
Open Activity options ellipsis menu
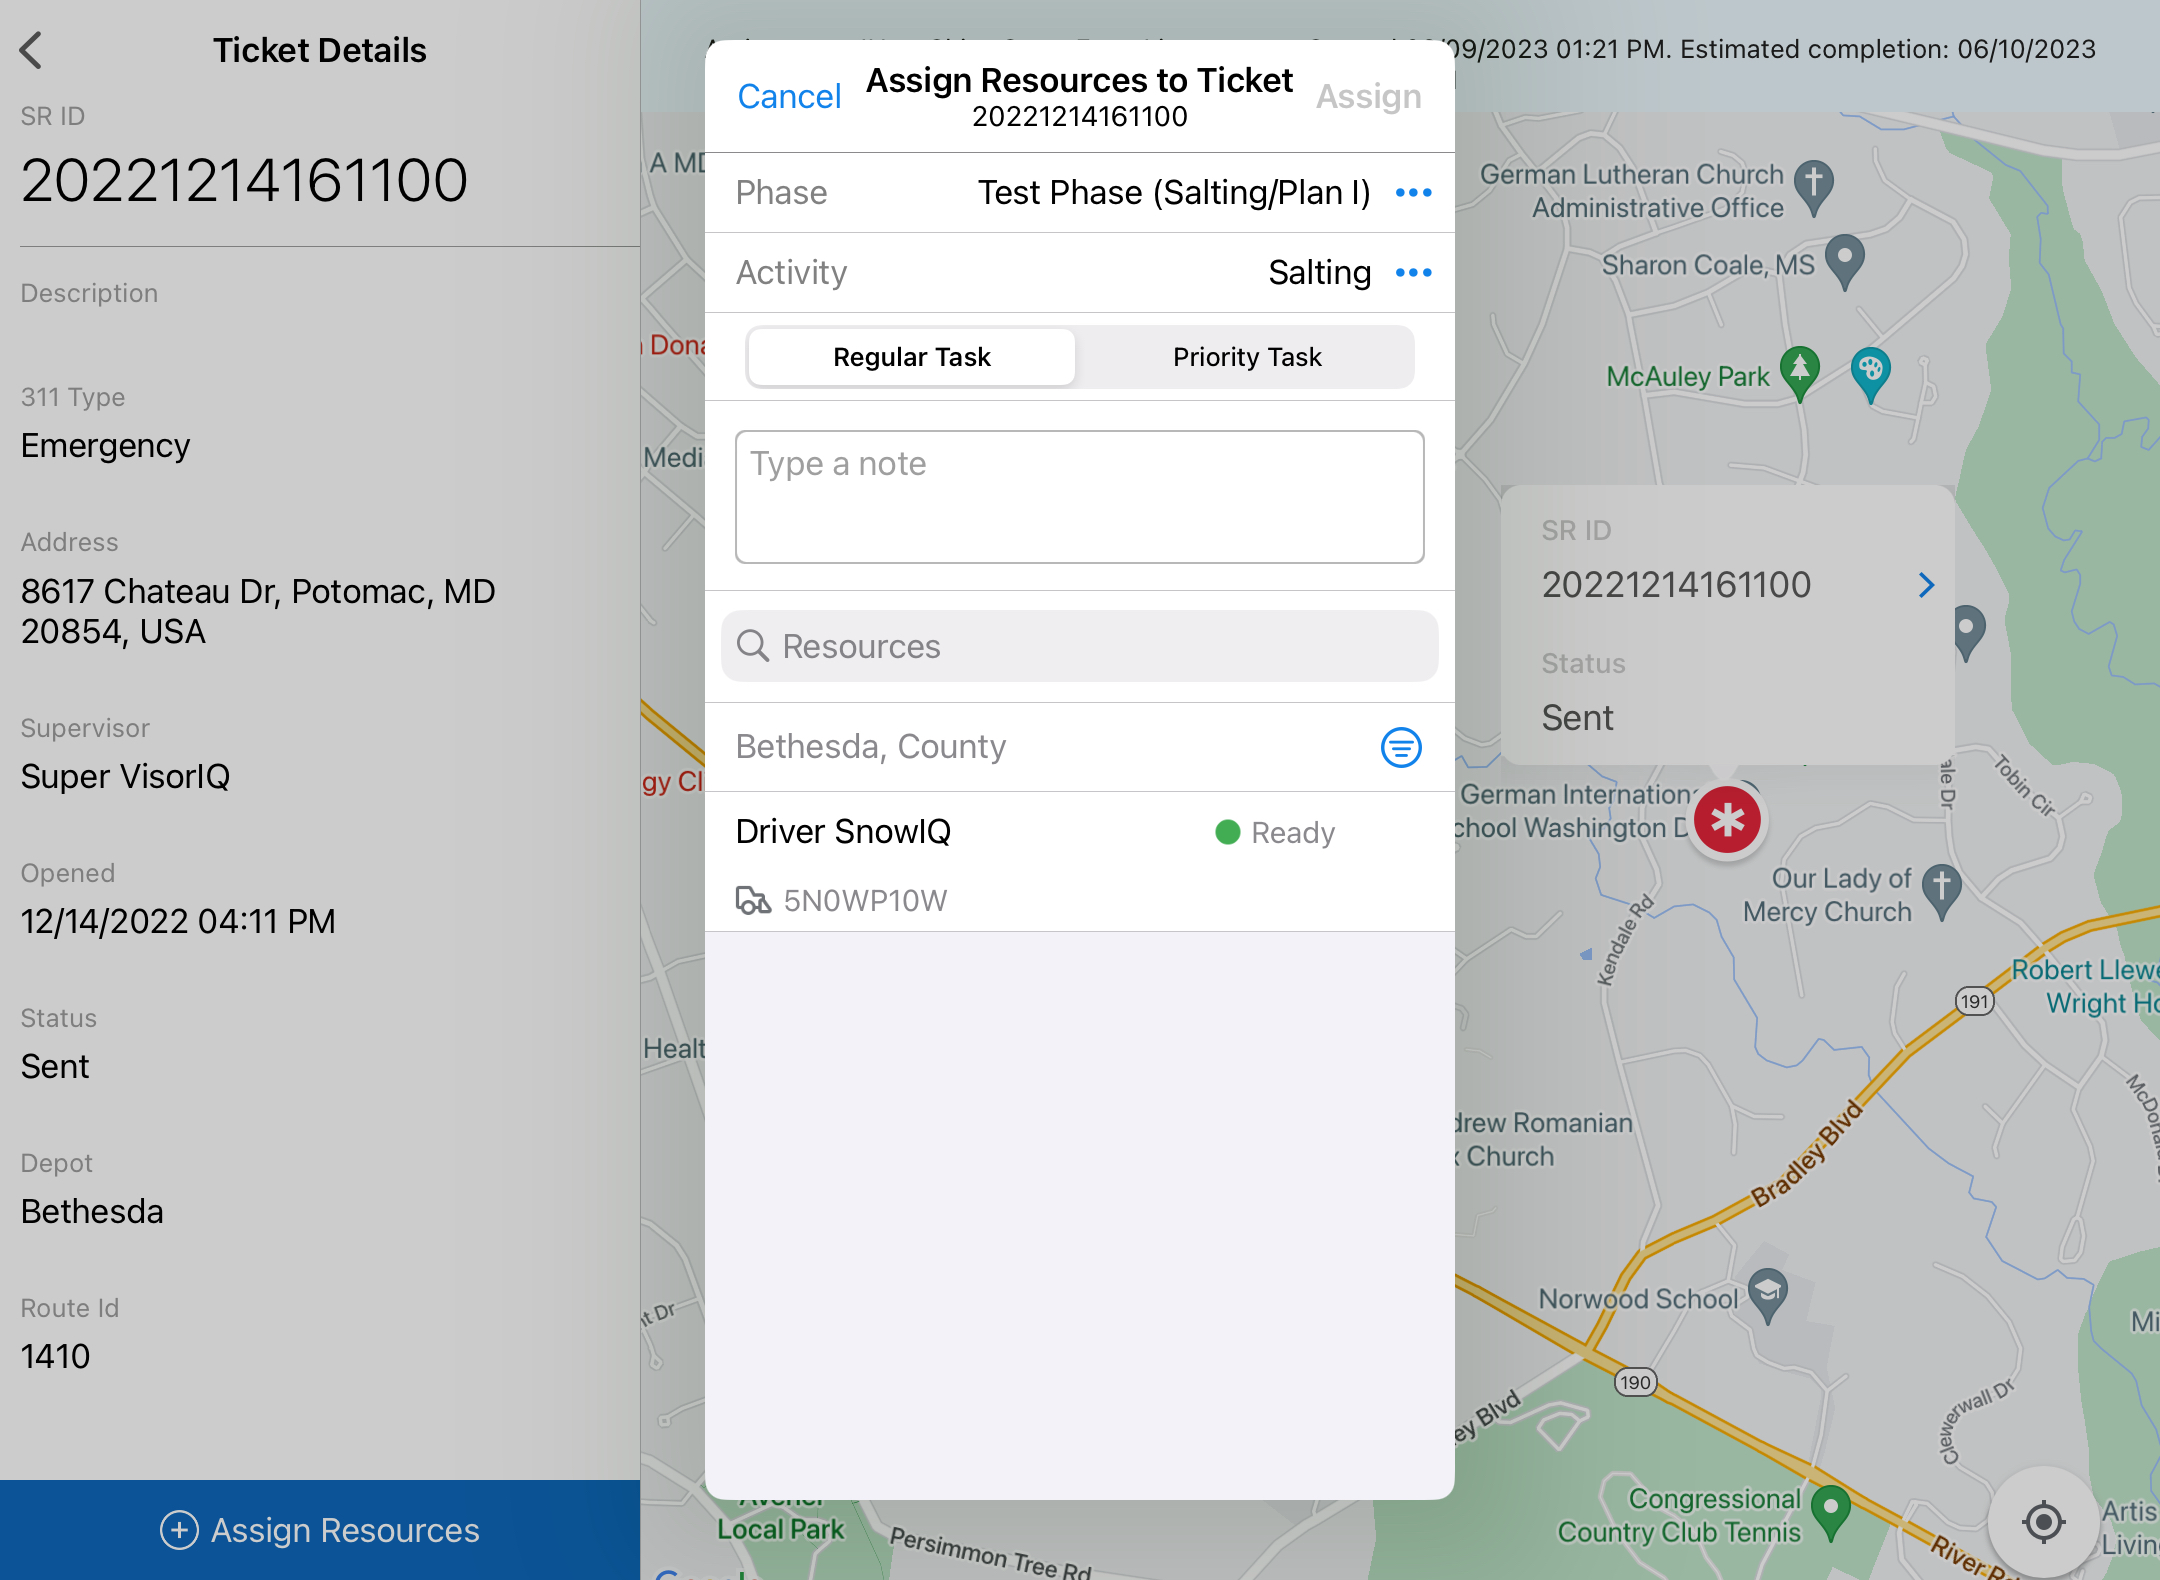click(x=1413, y=273)
